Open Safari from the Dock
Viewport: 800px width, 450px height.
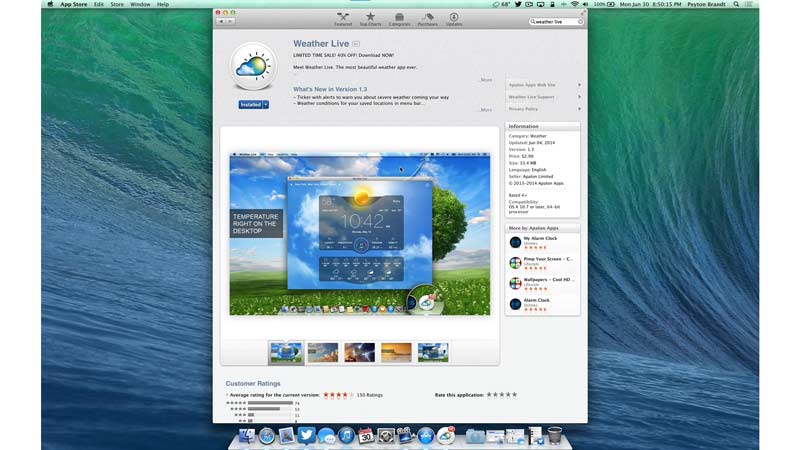[266, 436]
